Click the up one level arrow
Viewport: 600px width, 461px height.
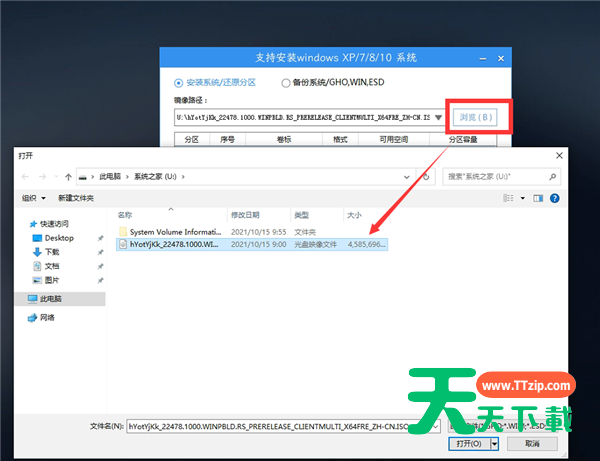tap(68, 176)
